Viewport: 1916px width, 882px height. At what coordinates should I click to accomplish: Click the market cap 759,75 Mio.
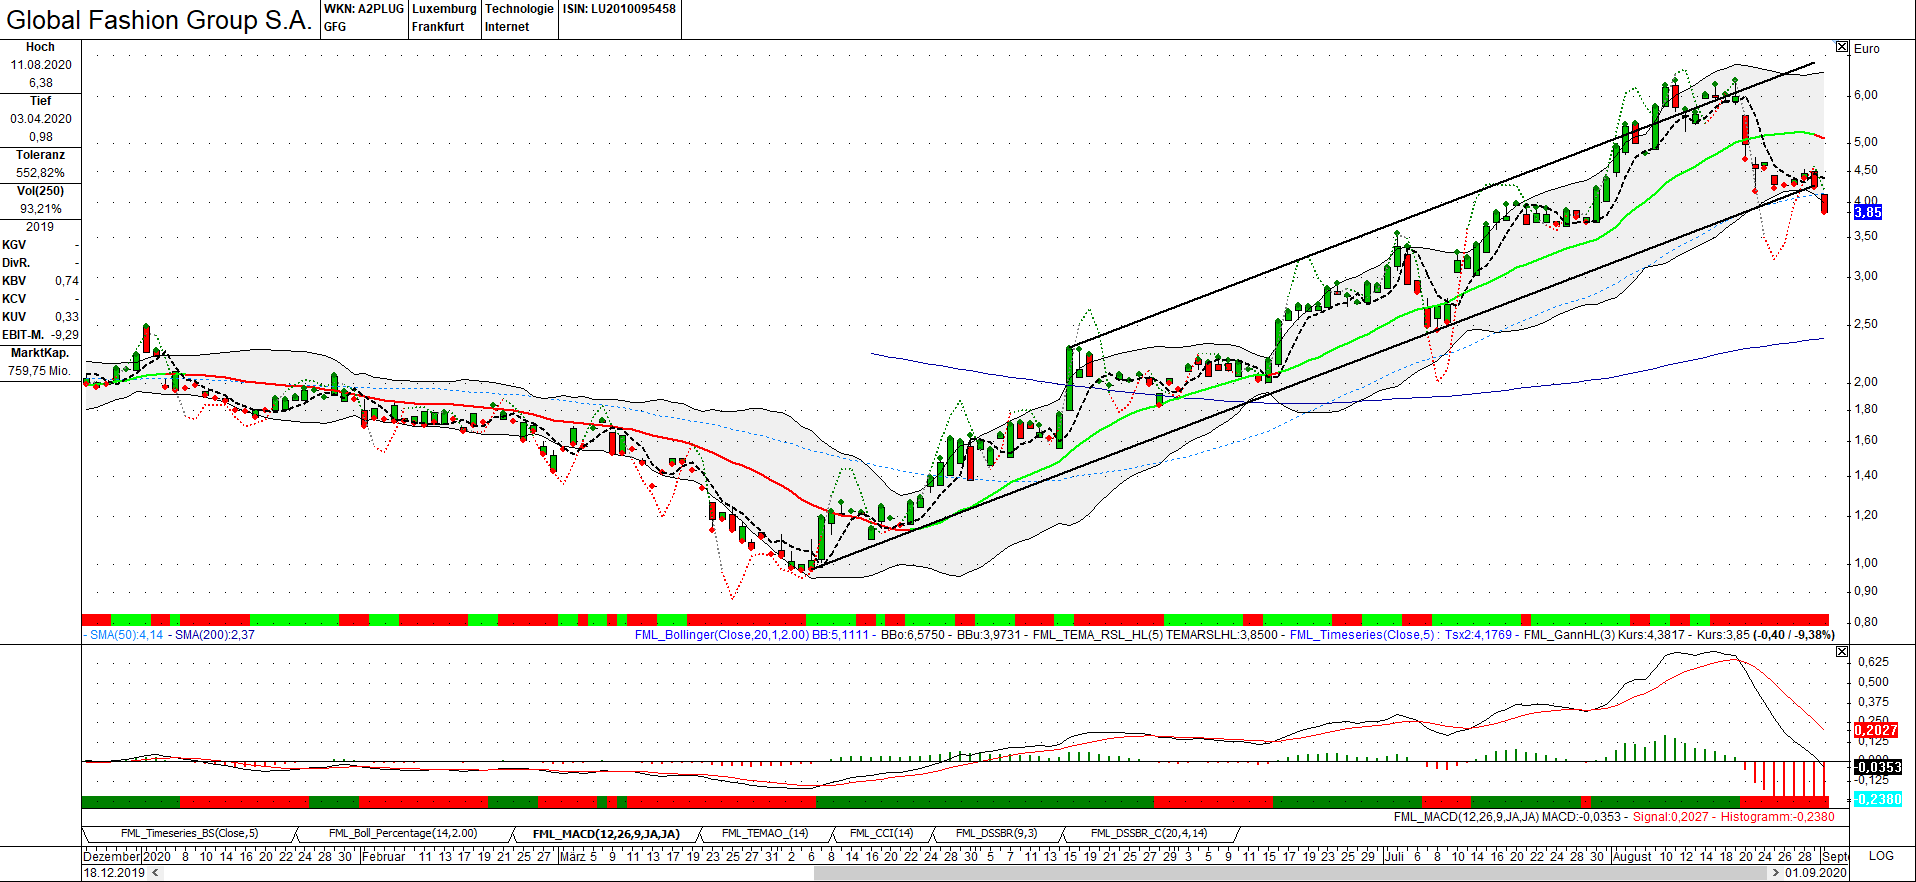40,371
